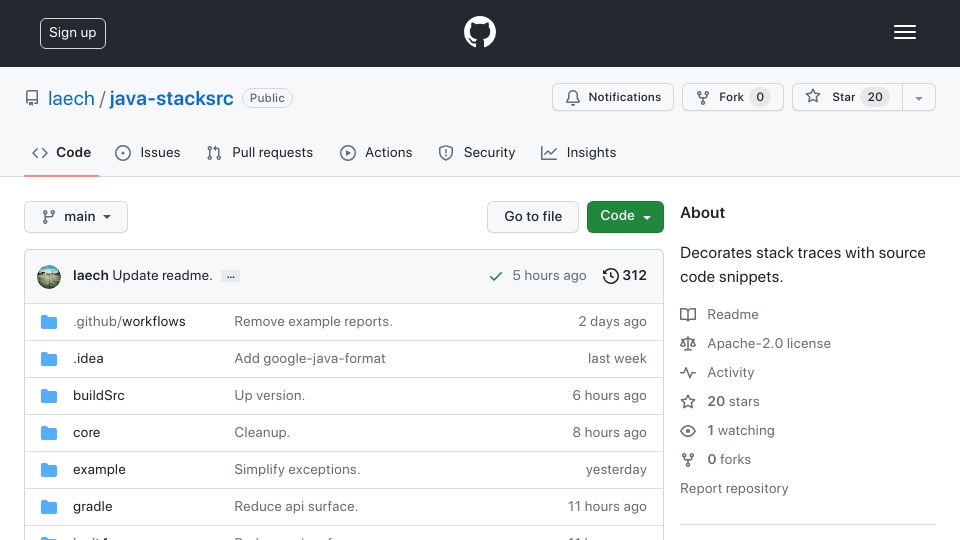Click the Insights graph icon
This screenshot has width=960, height=540.
549,153
